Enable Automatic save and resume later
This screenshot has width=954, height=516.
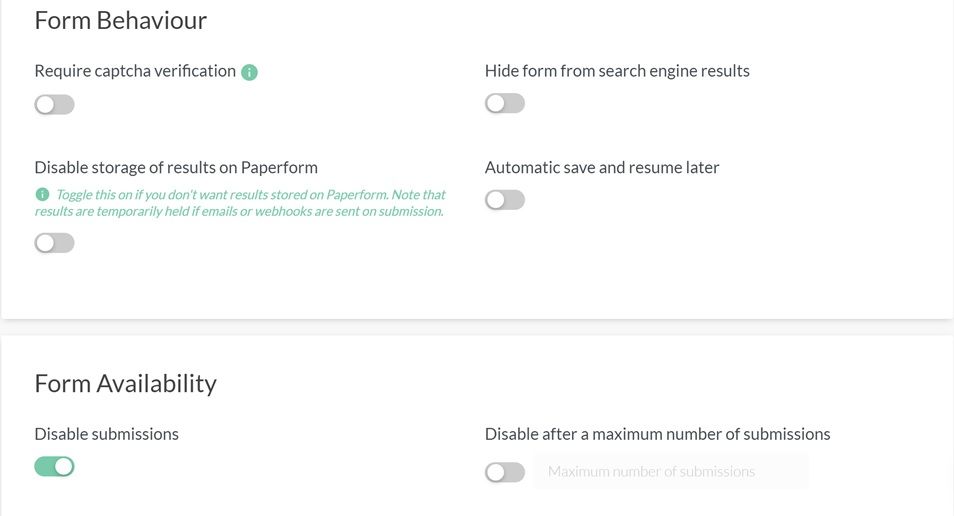click(505, 200)
